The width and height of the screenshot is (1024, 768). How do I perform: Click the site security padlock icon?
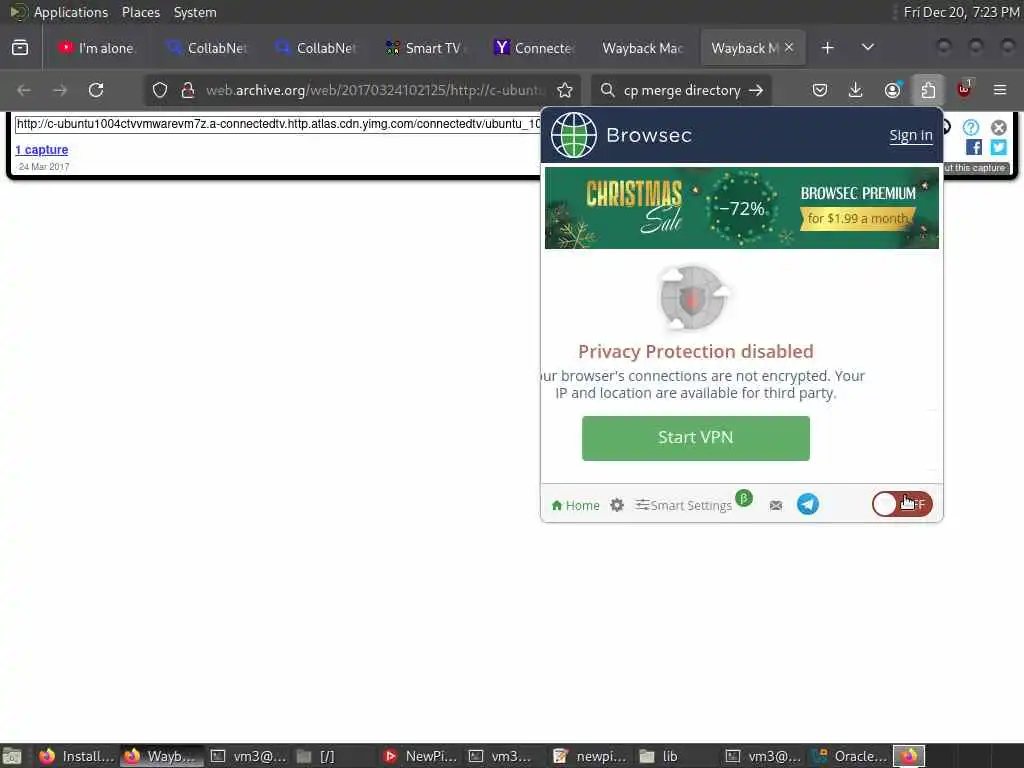coord(188,90)
